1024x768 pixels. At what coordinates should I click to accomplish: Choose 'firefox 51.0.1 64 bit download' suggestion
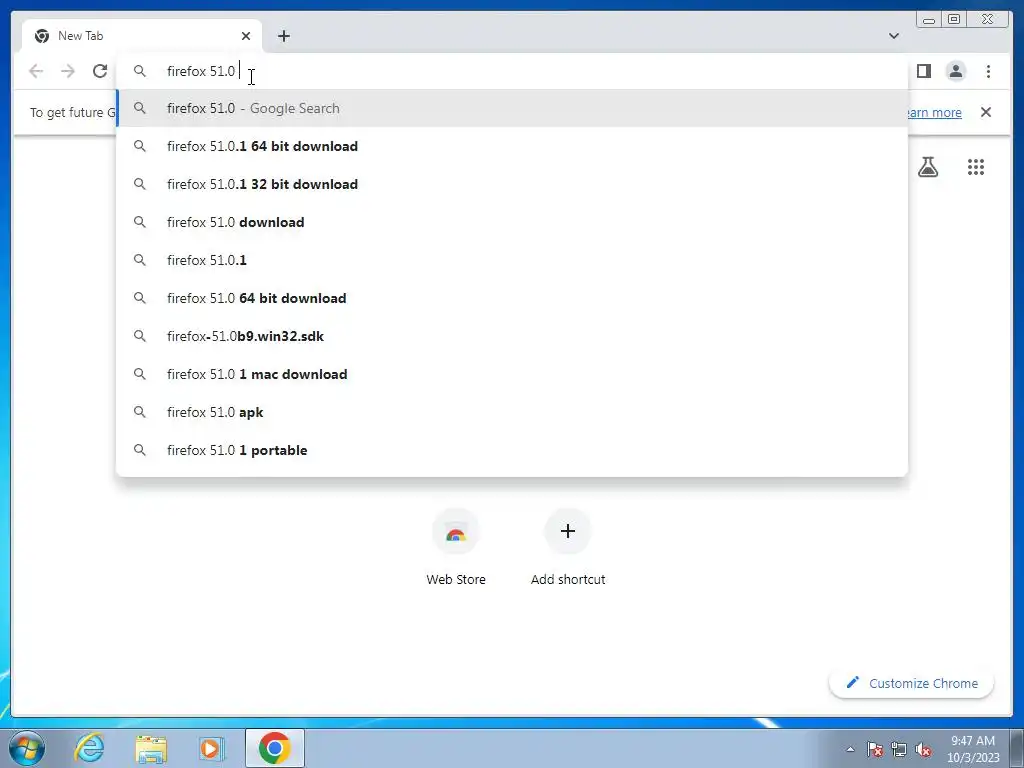[512, 146]
